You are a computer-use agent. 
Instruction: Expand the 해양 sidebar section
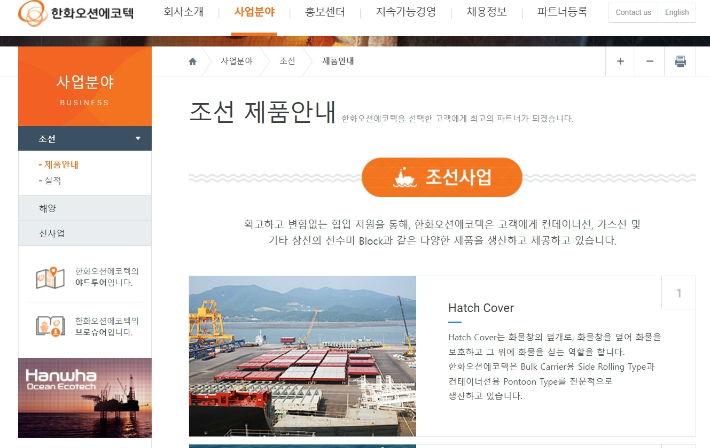coord(85,208)
